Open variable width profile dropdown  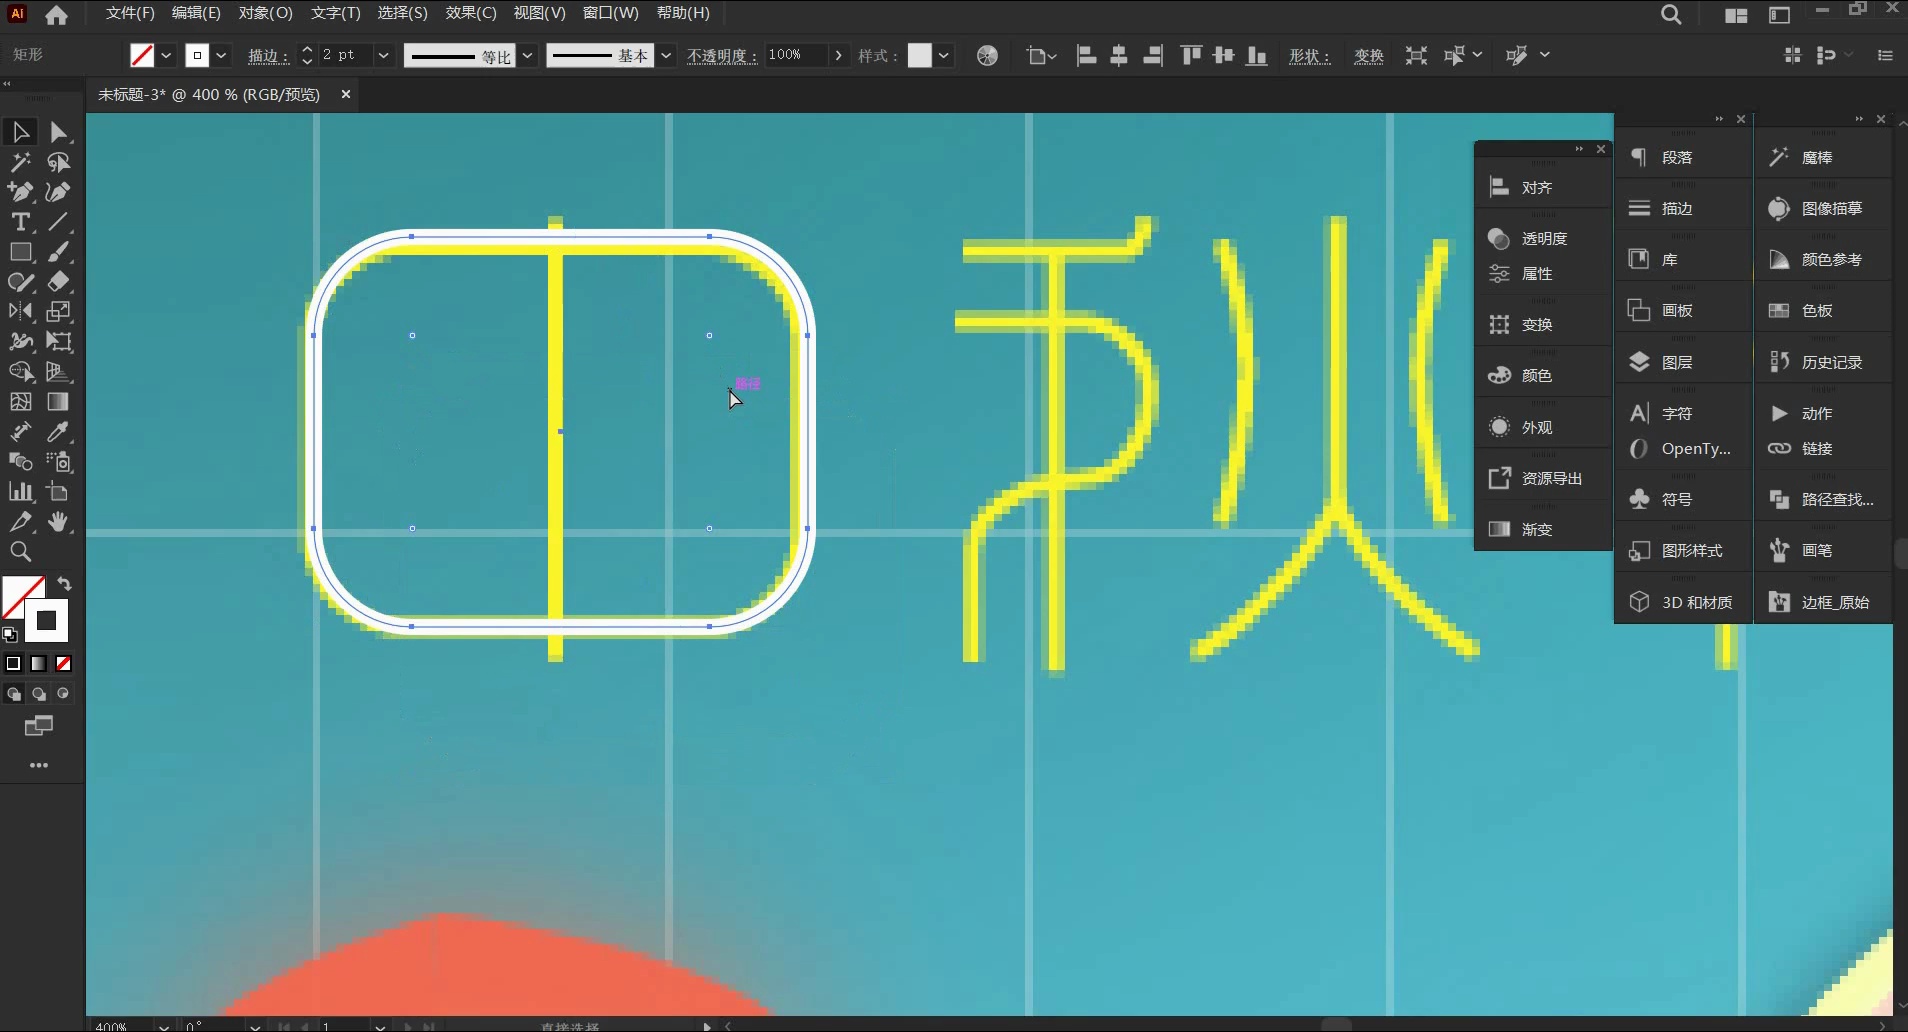pyautogui.click(x=527, y=56)
